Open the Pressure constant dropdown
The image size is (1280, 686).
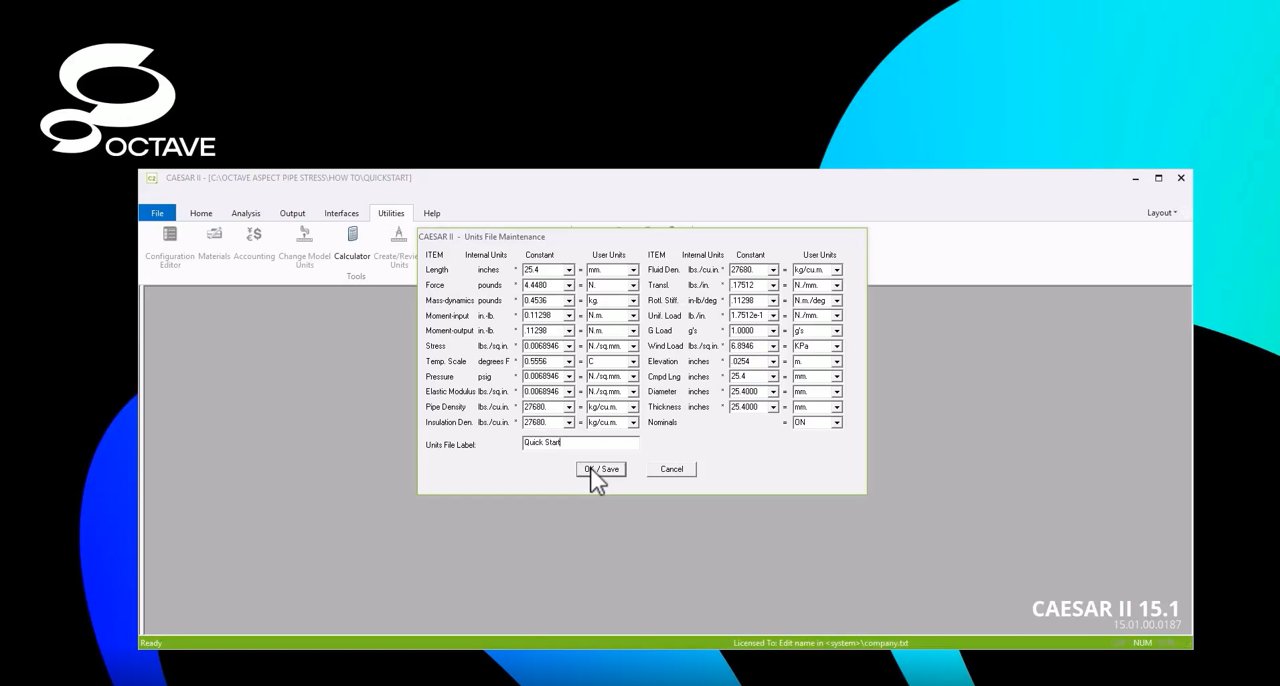(569, 376)
